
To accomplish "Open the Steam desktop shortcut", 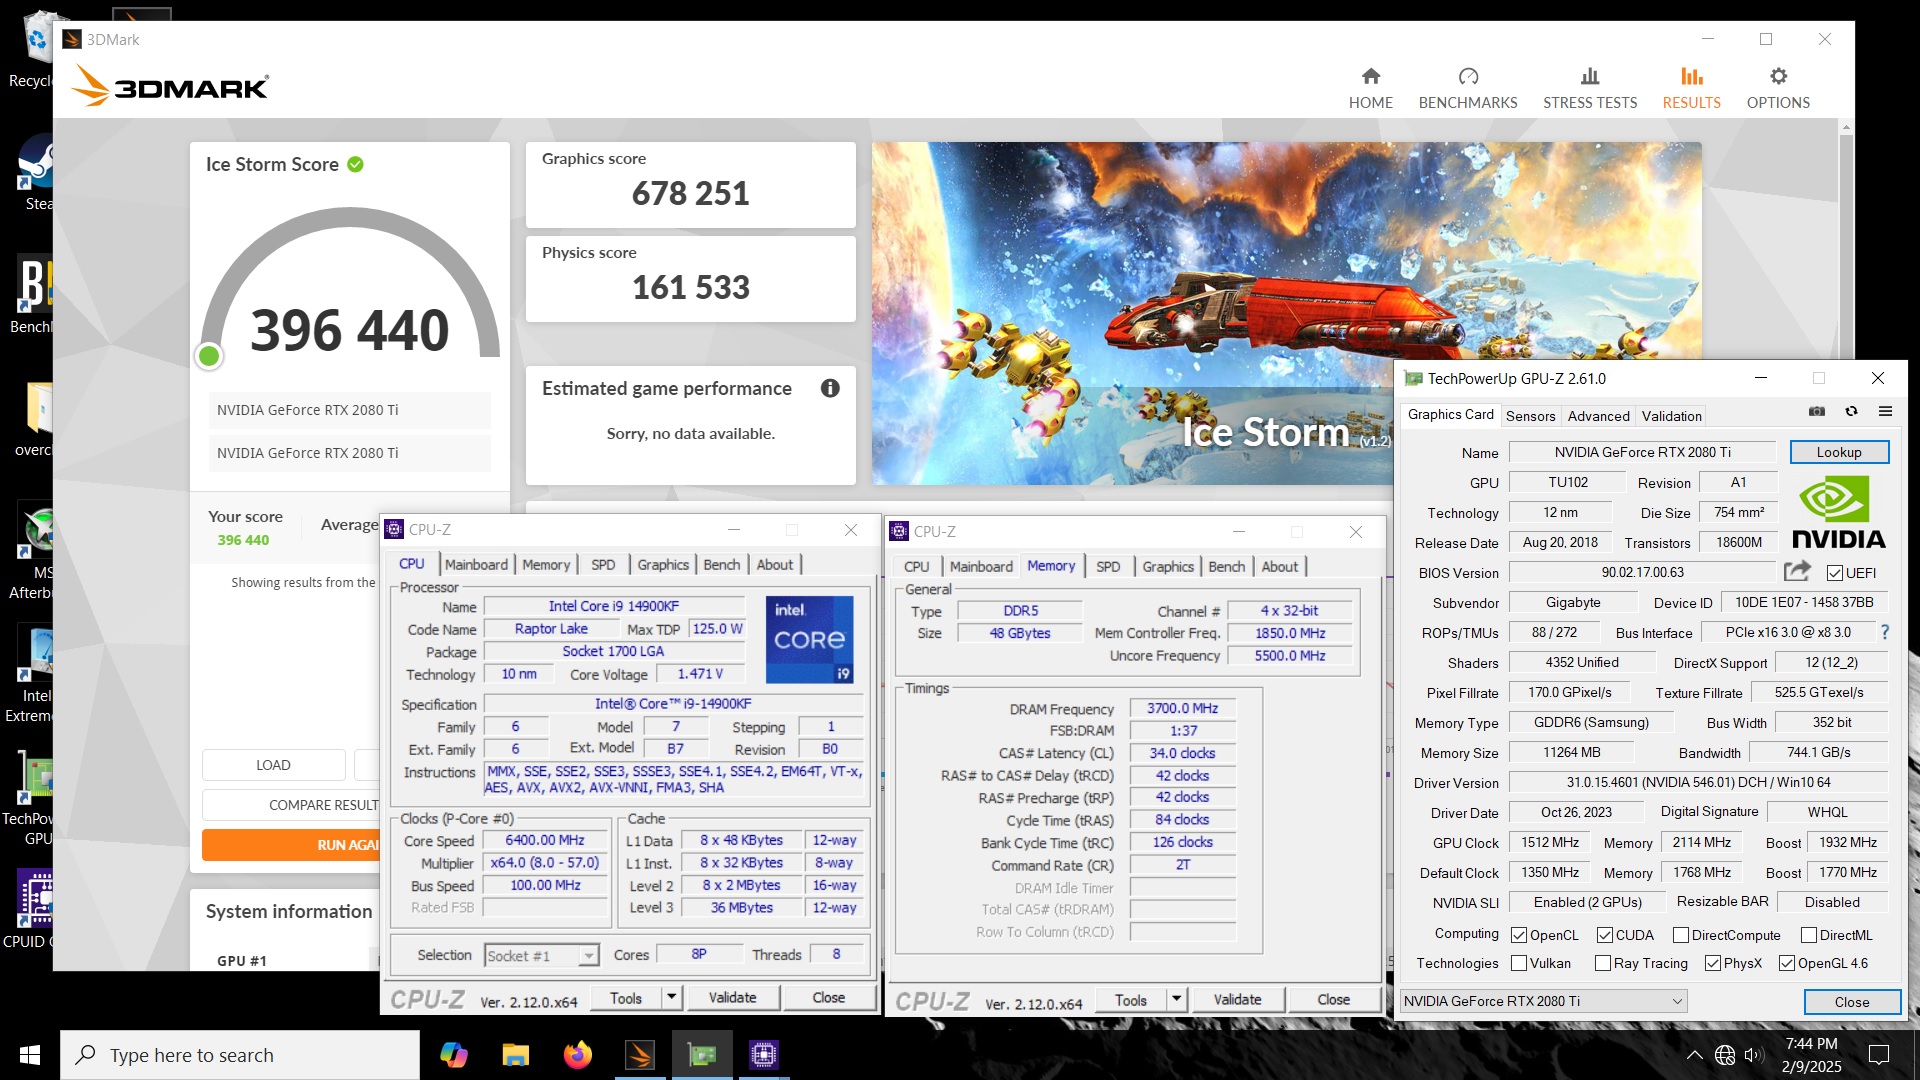I will (x=35, y=172).
